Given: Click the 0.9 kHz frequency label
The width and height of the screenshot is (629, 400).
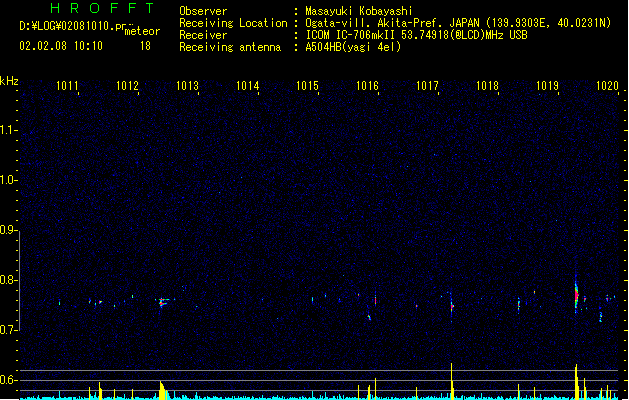Looking at the screenshot, I should click(8, 230).
